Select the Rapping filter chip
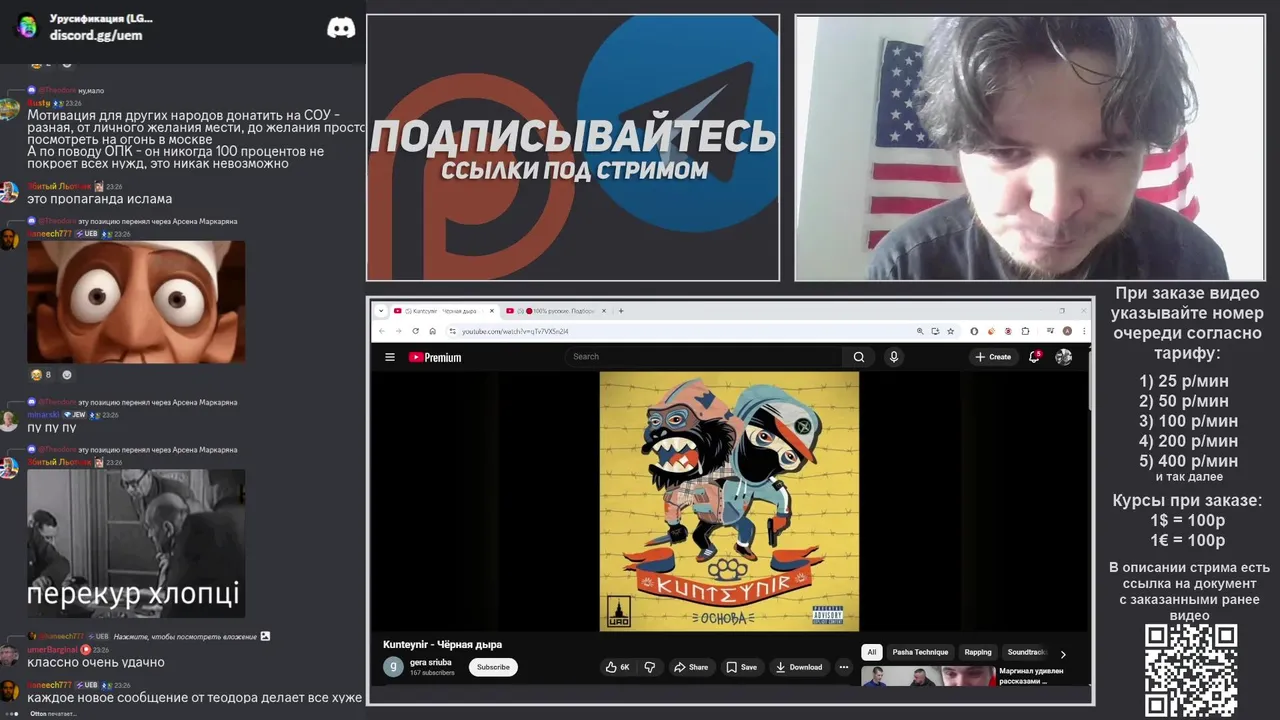1280x720 pixels. coord(978,652)
